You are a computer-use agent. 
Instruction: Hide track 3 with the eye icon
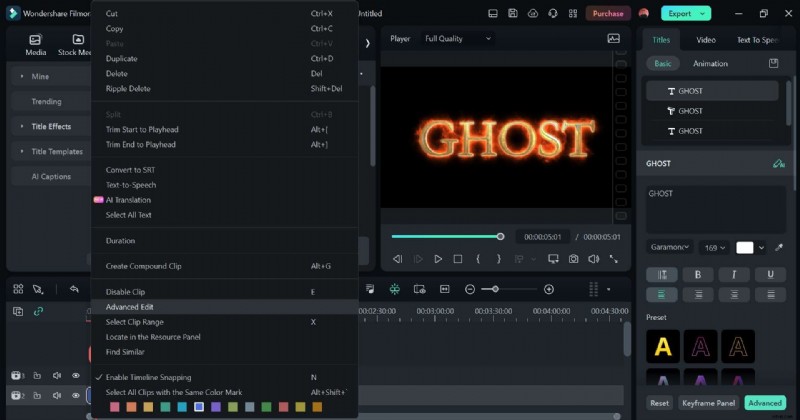point(75,376)
